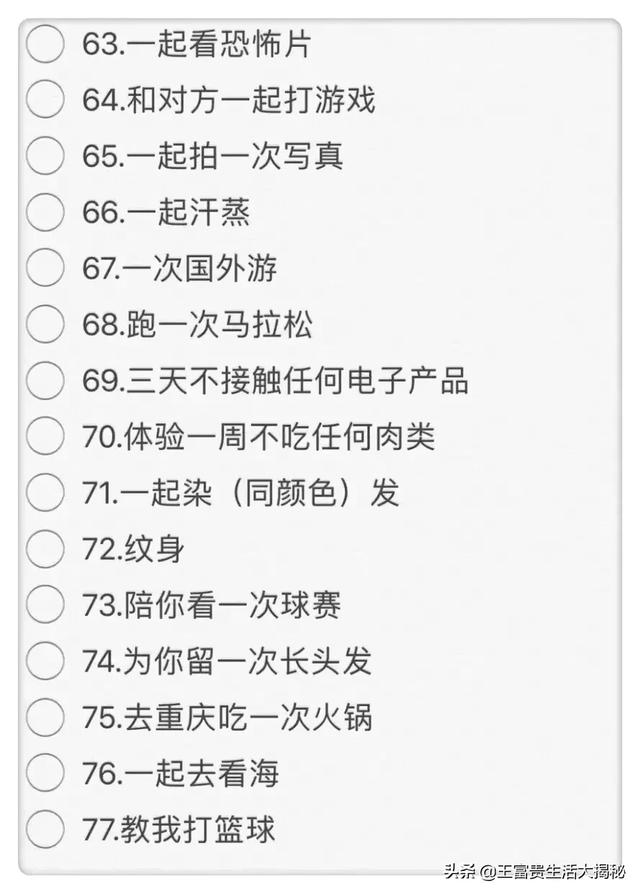Click the text 三天不接触任何电子产品
Viewport: 640px width, 894px height.
click(x=297, y=380)
